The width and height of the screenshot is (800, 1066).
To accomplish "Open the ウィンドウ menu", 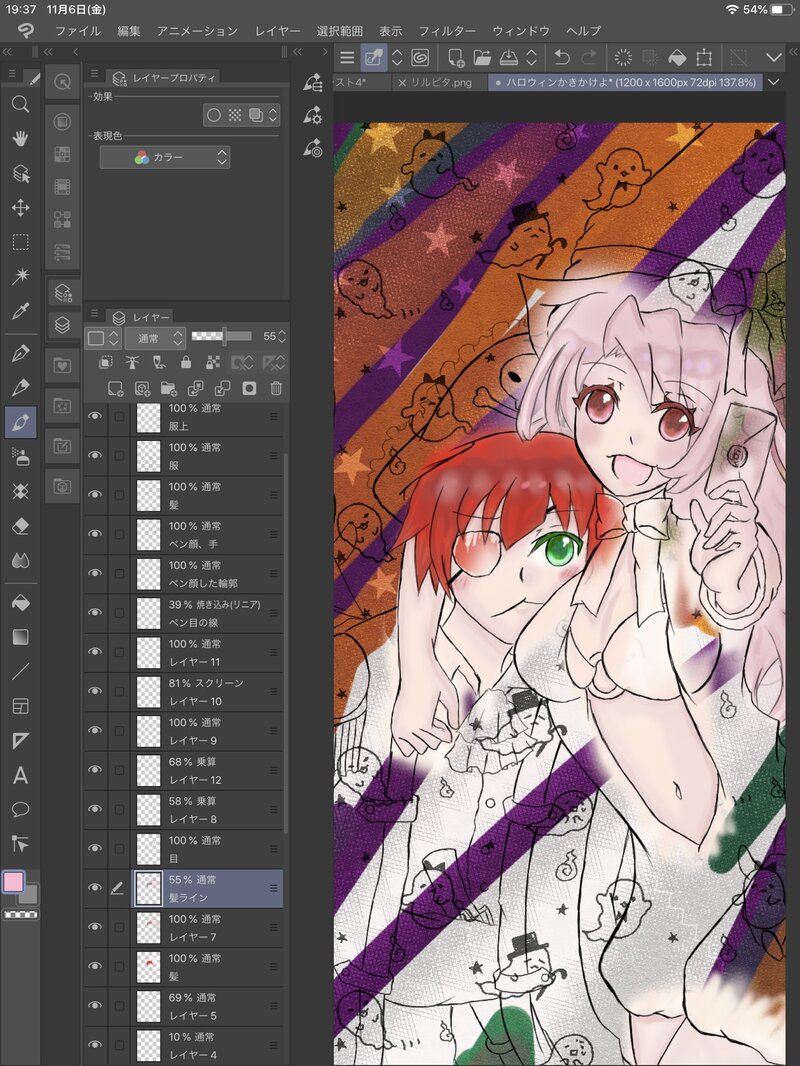I will point(521,31).
